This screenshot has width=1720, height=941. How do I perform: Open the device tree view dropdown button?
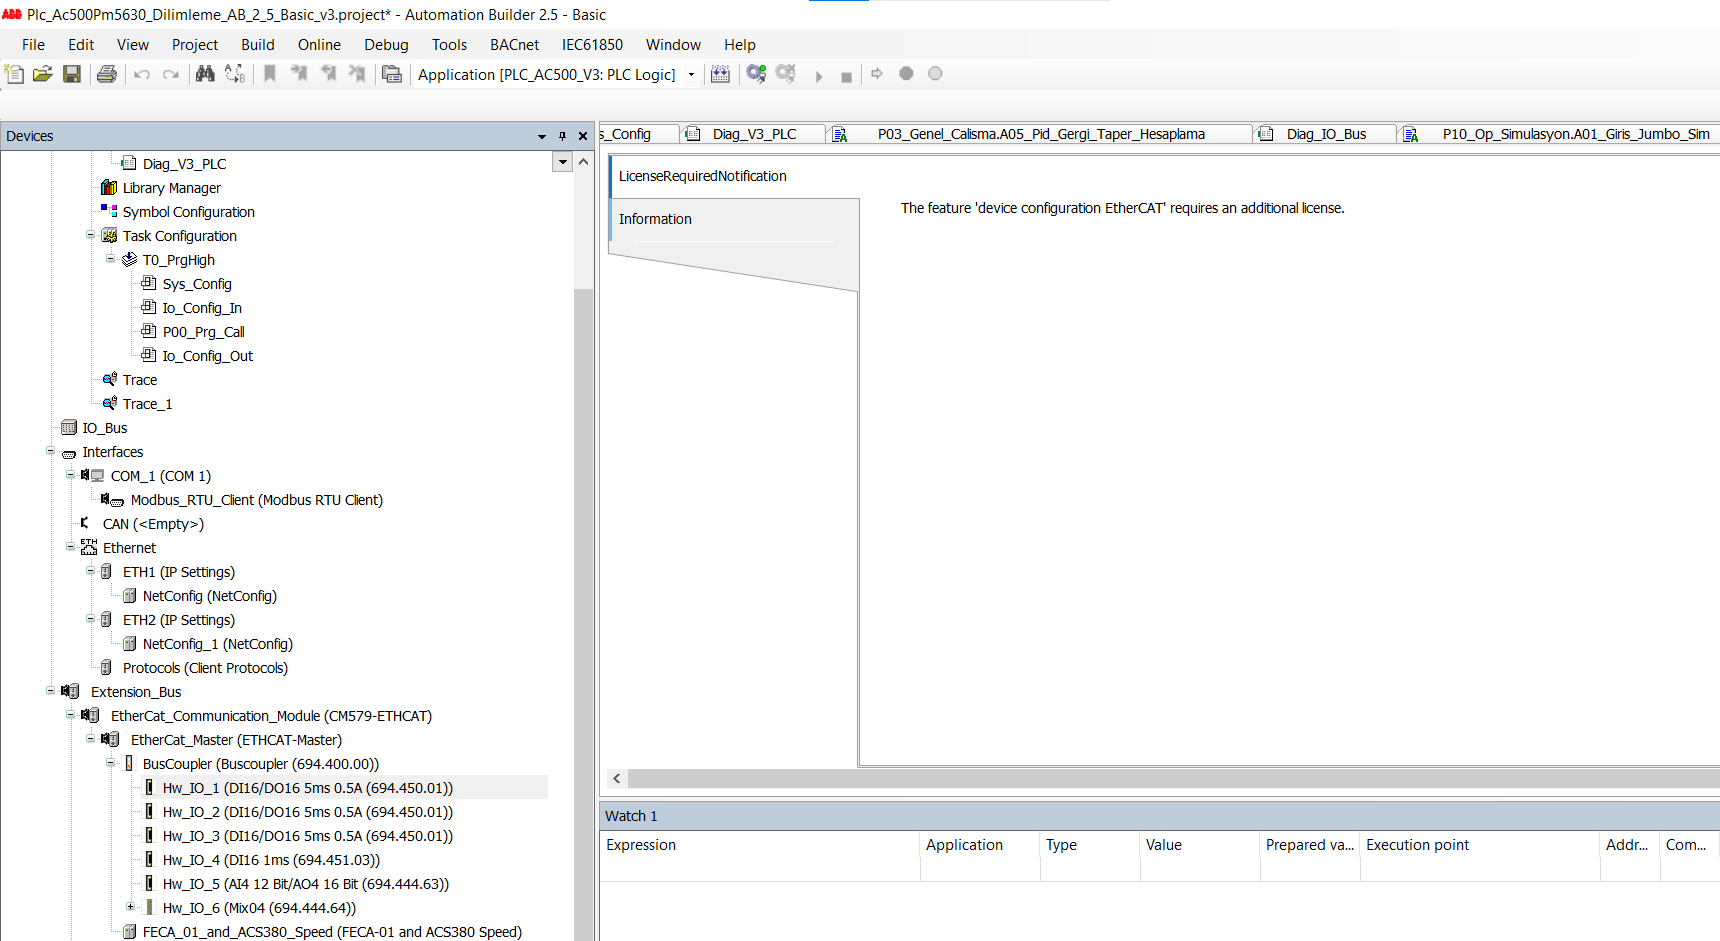pyautogui.click(x=563, y=162)
